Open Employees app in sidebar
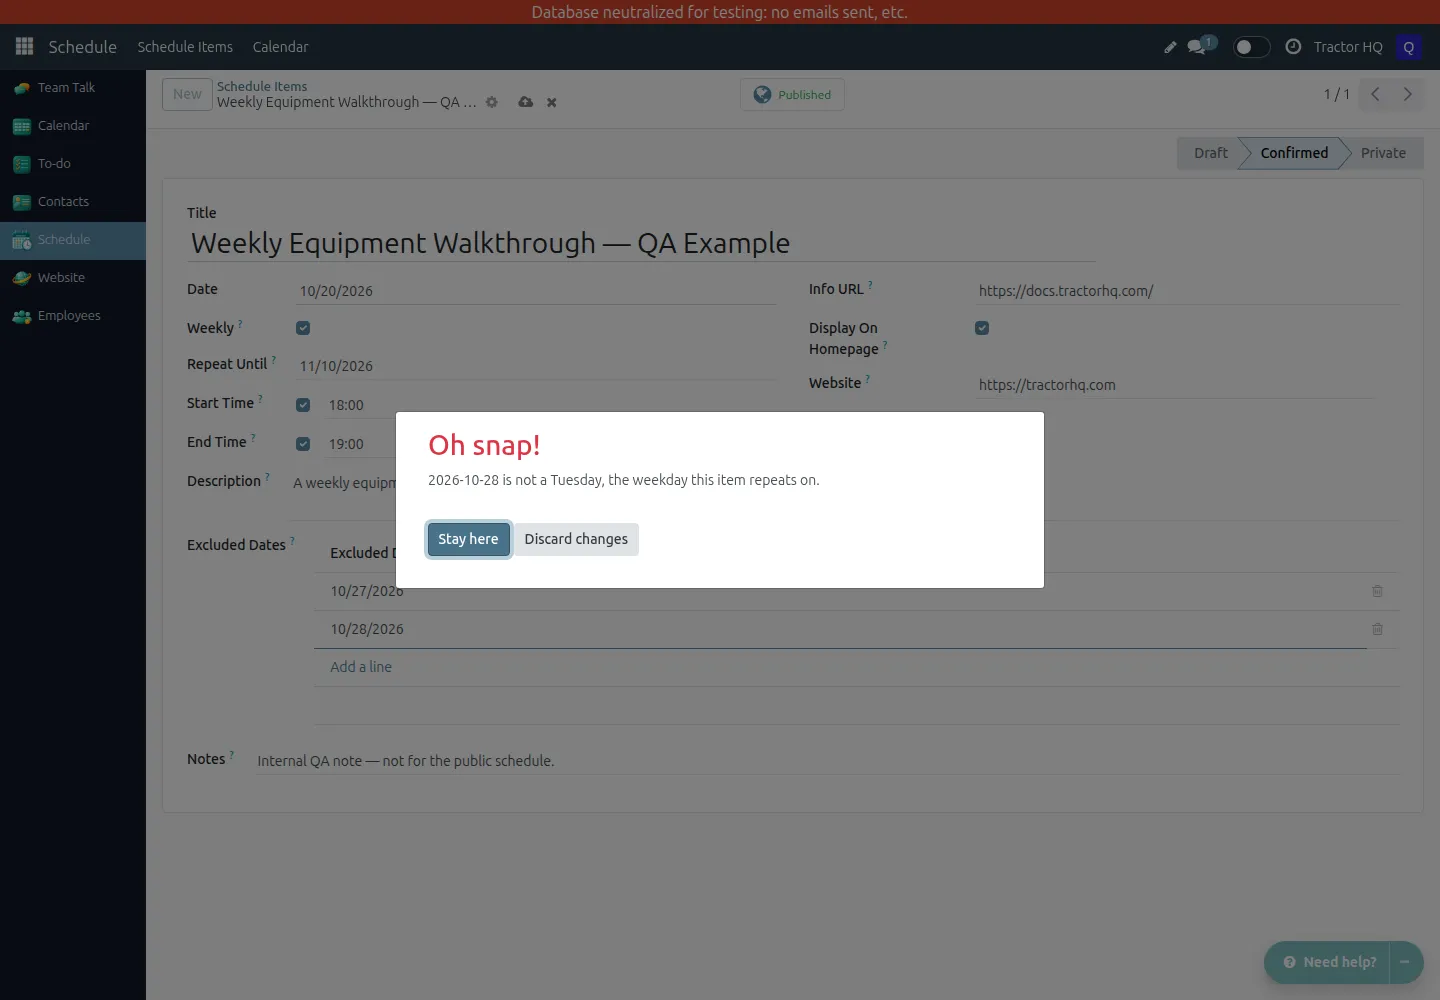 click(x=73, y=316)
